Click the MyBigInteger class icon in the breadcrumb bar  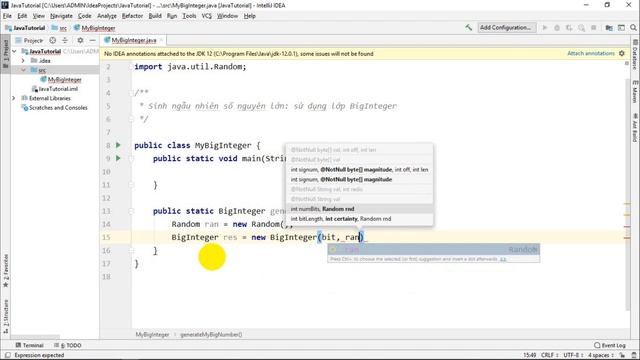[x=77, y=28]
